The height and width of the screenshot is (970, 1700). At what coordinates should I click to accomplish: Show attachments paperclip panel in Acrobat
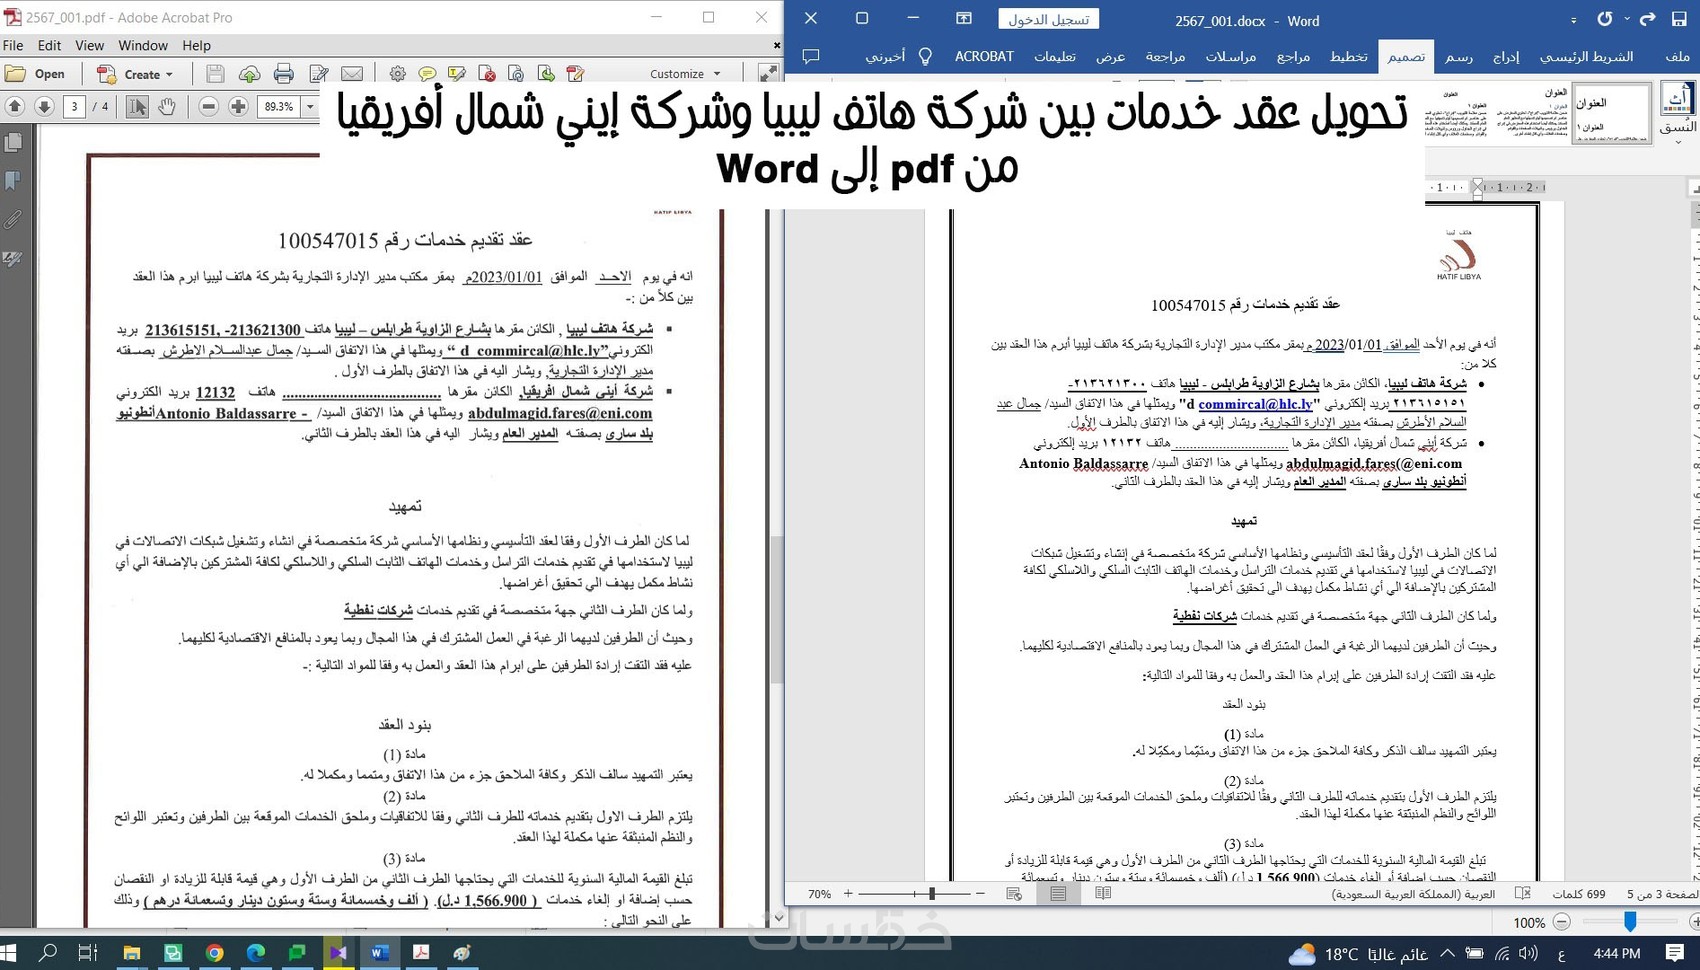(x=14, y=219)
